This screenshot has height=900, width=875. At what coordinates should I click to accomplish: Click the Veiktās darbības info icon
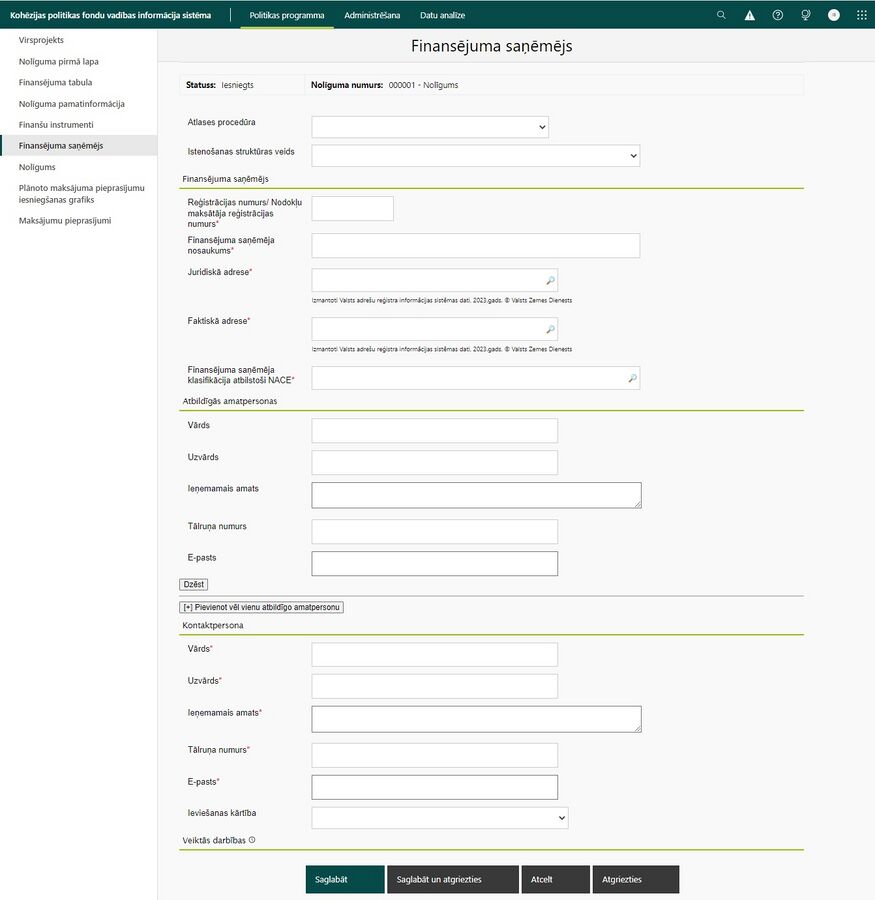coord(252,840)
